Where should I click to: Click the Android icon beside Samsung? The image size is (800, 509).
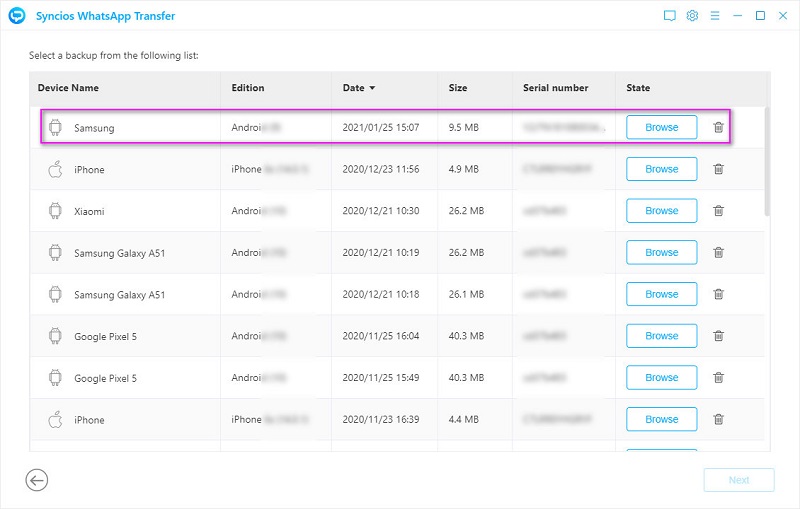[x=55, y=127]
